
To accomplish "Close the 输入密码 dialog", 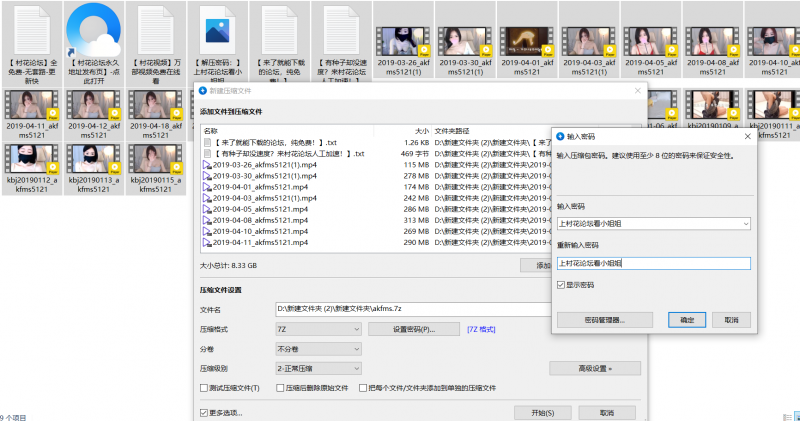I will click(747, 136).
